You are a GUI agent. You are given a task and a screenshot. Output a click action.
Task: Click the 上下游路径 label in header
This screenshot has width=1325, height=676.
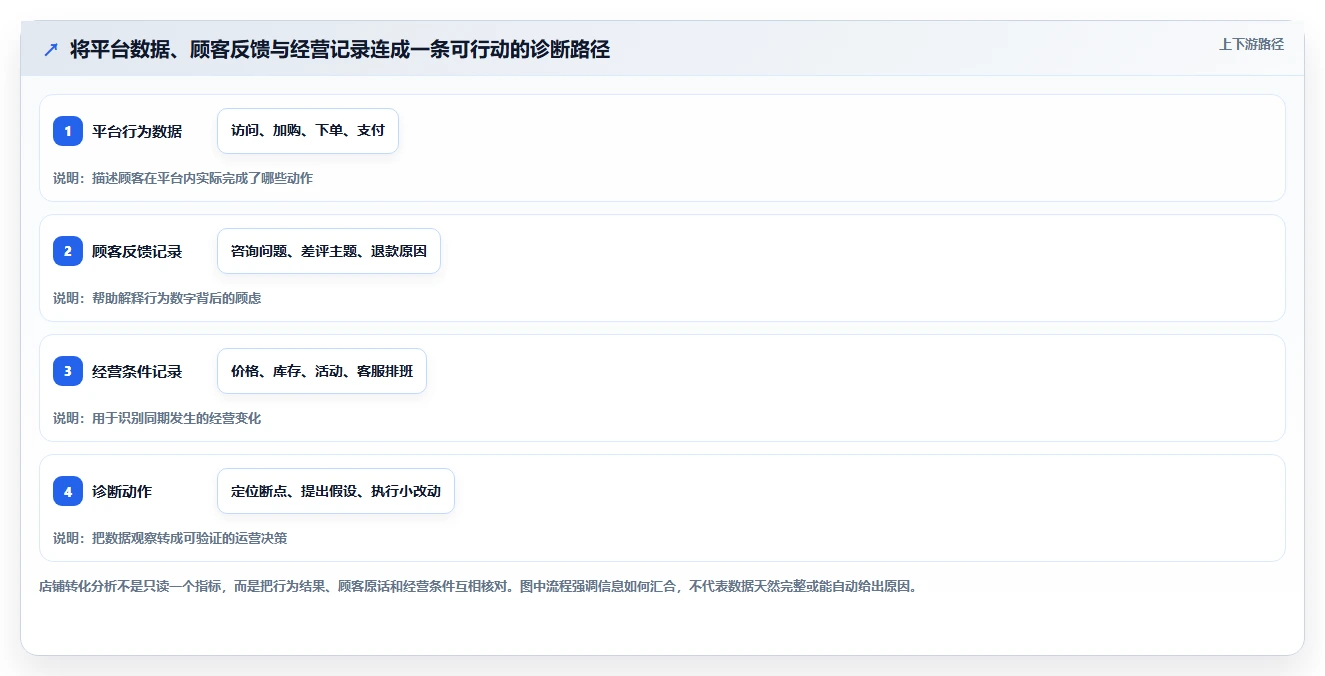[x=1251, y=44]
